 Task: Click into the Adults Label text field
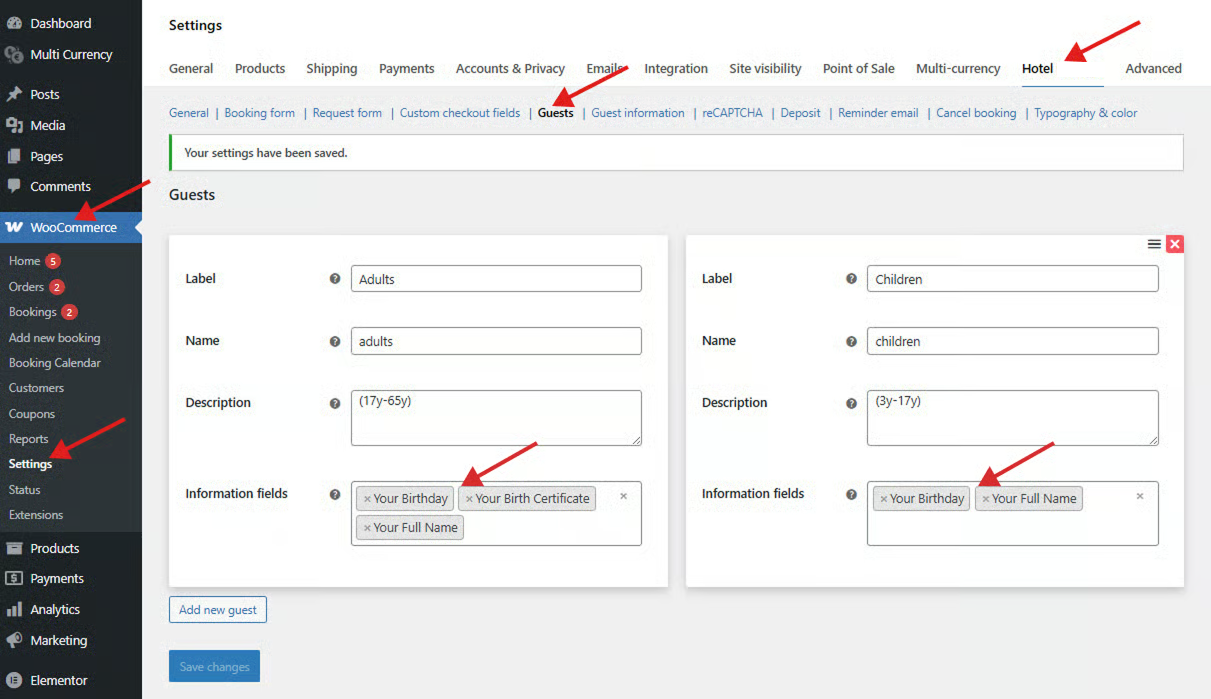point(496,279)
